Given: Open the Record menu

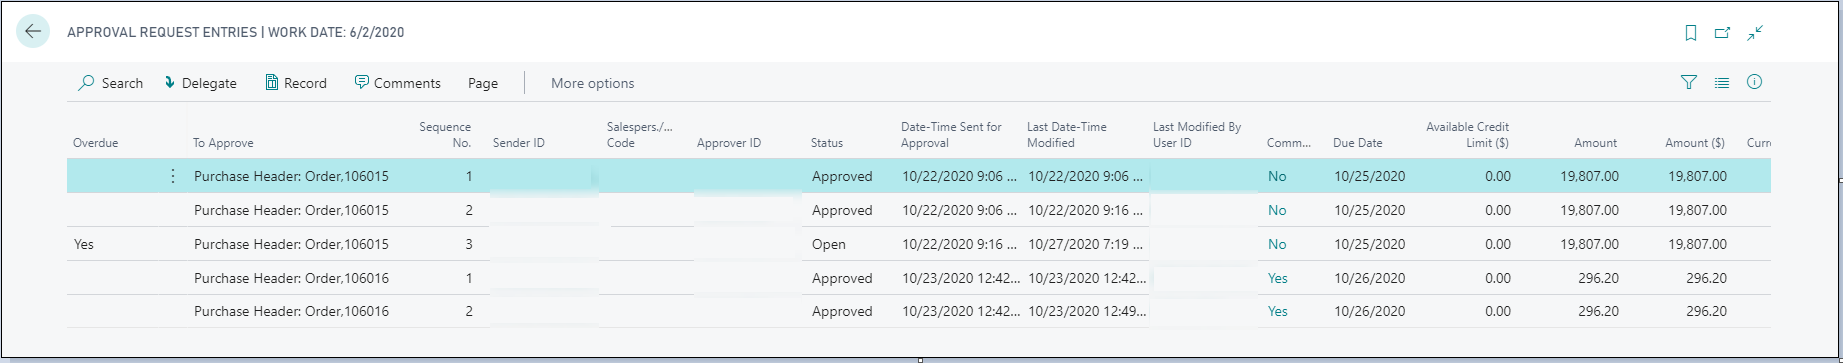Looking at the screenshot, I should (296, 83).
